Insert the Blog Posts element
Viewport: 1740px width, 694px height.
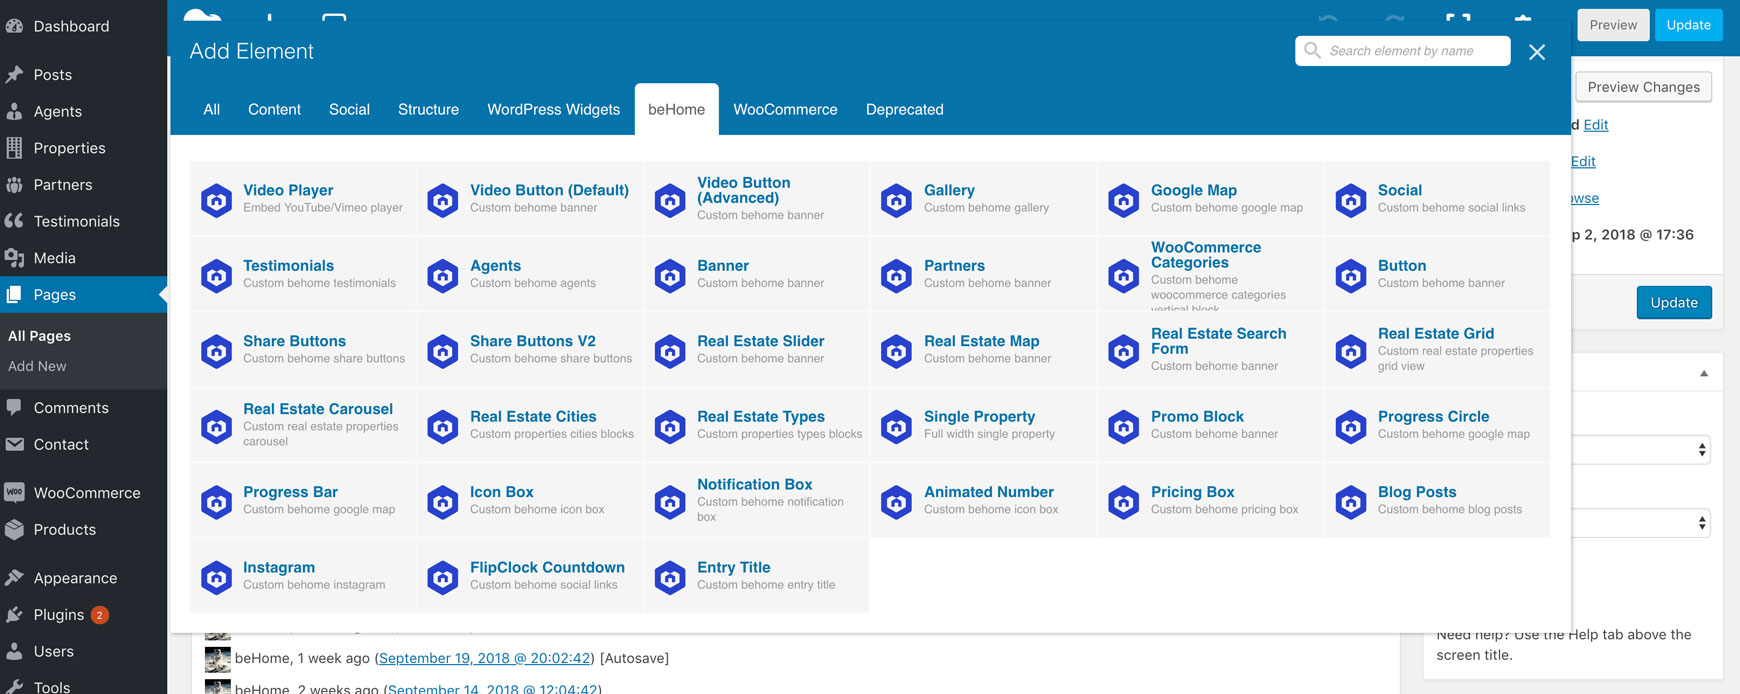[1437, 501]
